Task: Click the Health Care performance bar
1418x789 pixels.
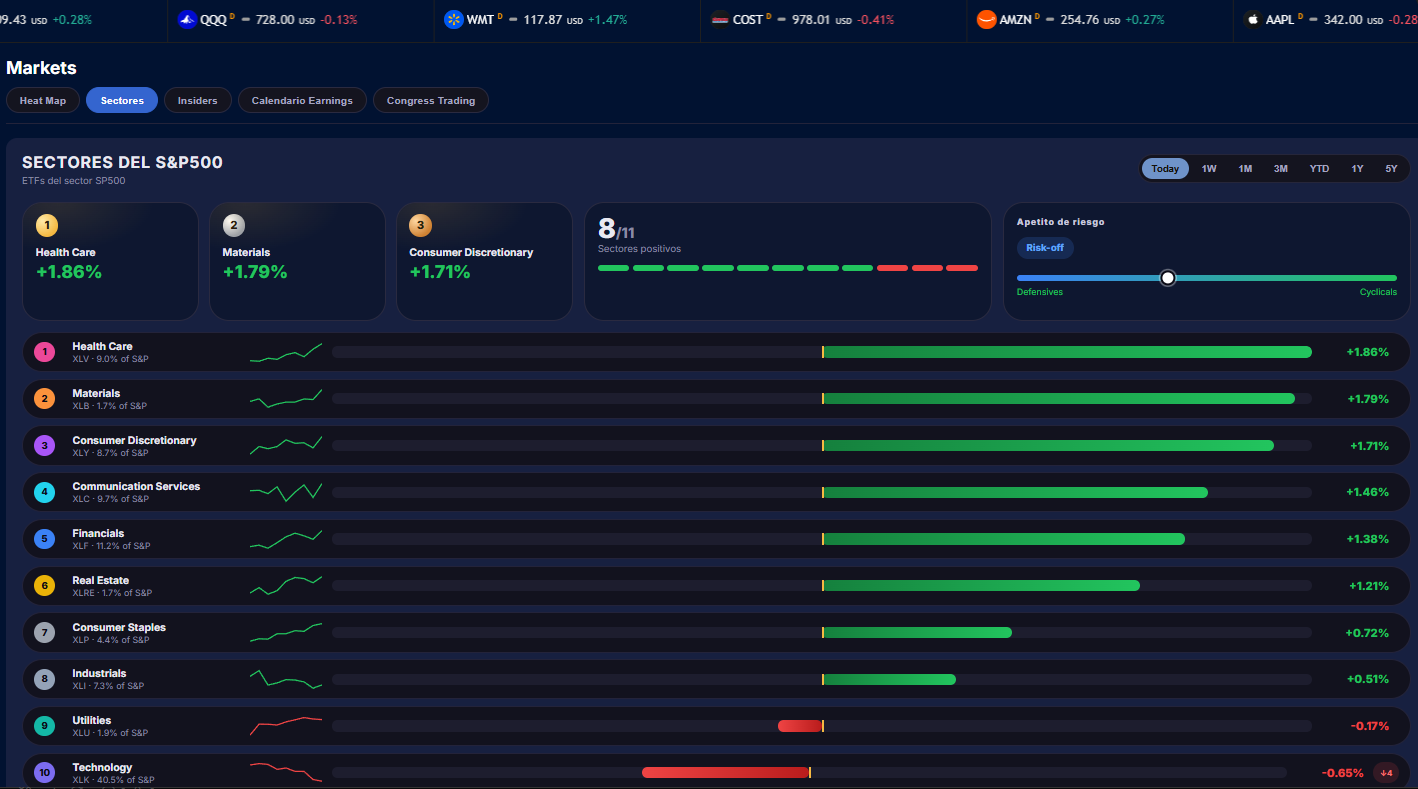Action: click(821, 352)
